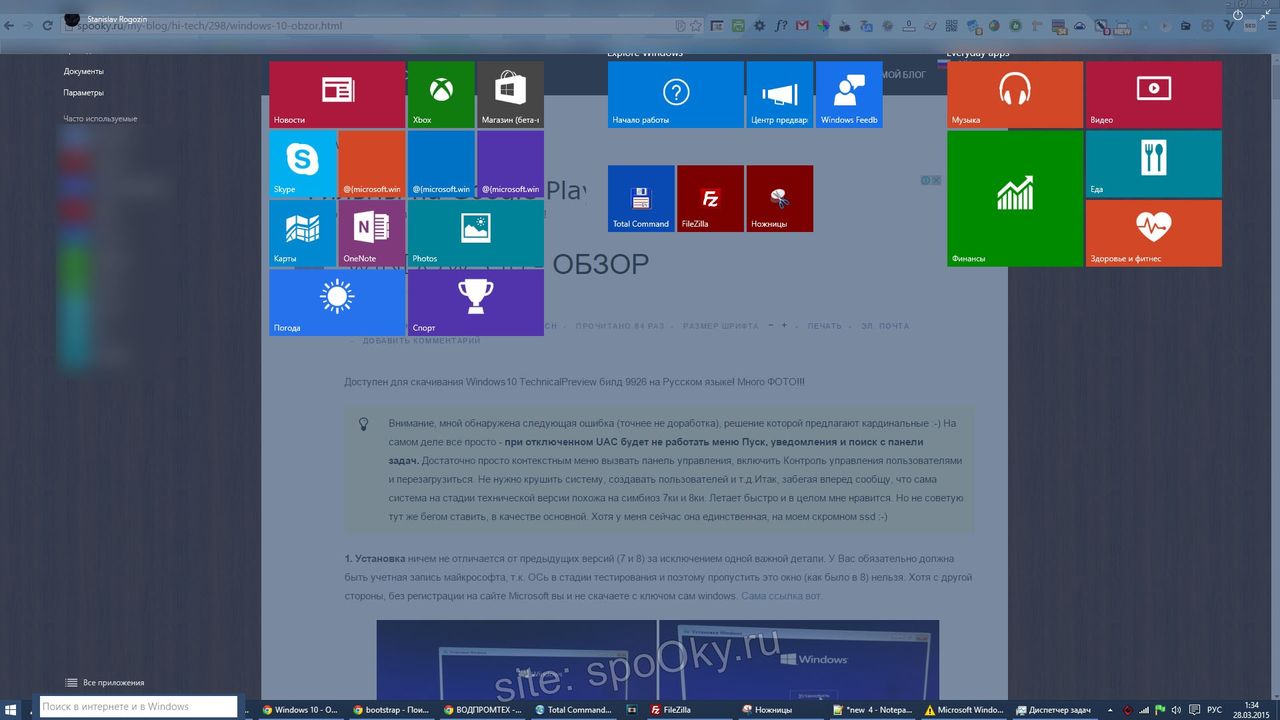Launch the Xbox tile
This screenshot has height=720, width=1280.
[x=440, y=94]
